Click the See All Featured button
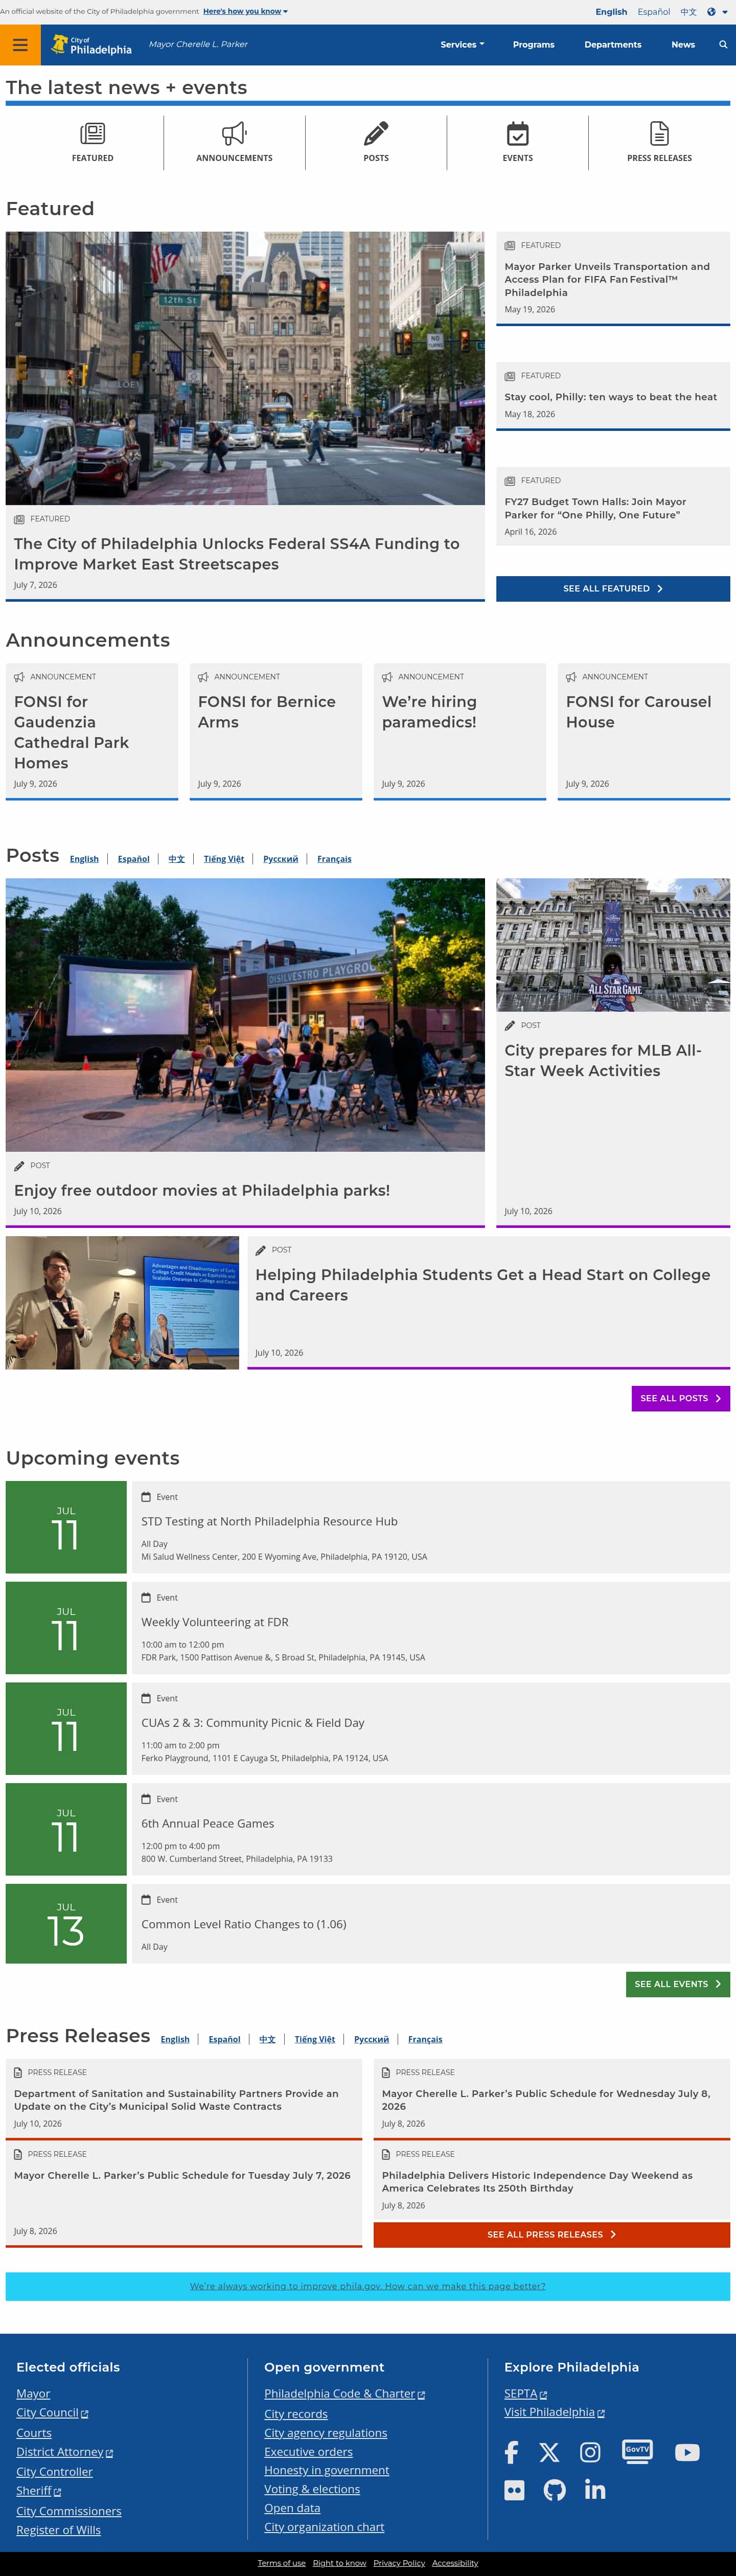The height and width of the screenshot is (2576, 736). coord(612,589)
